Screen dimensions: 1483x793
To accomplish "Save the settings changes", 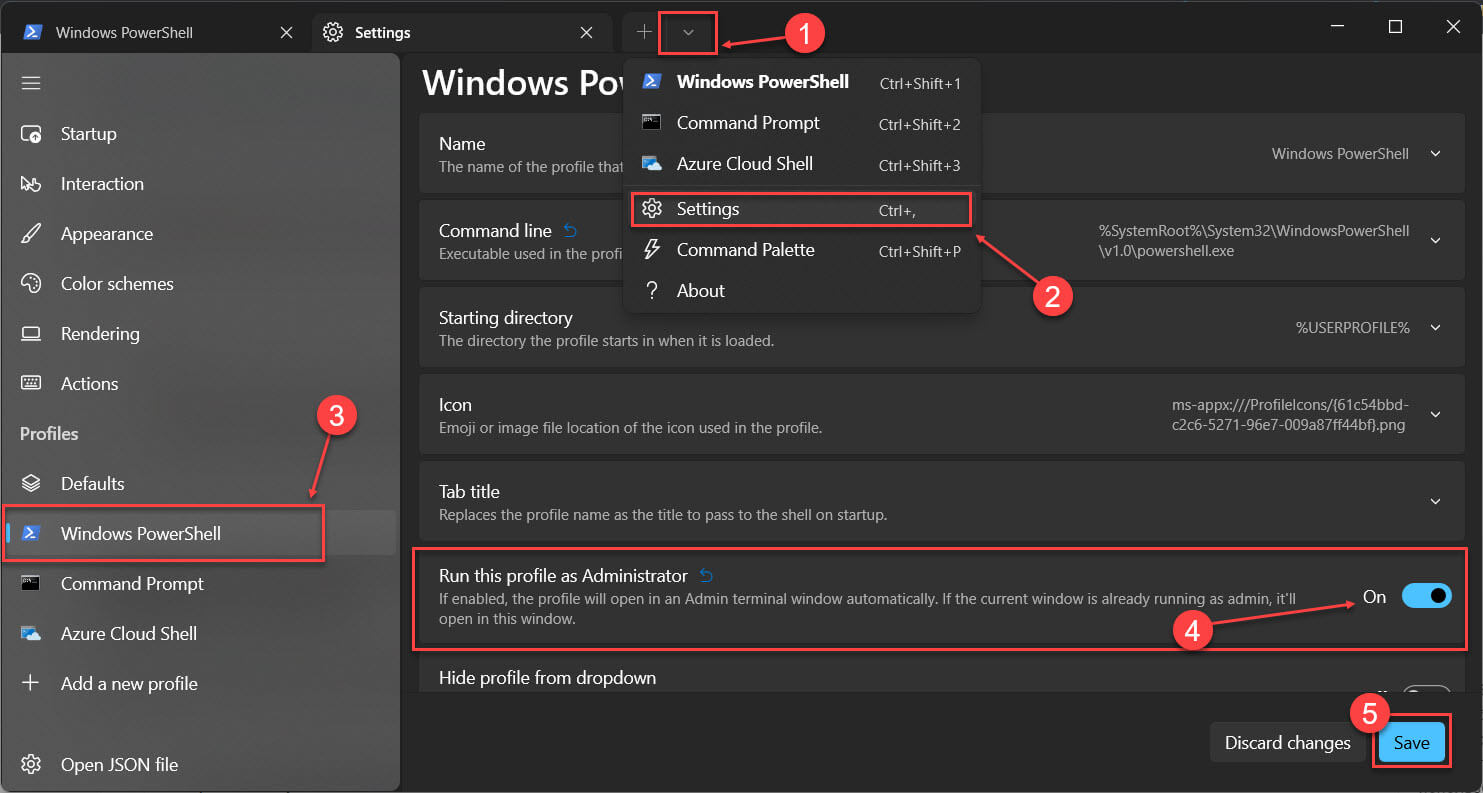I will pyautogui.click(x=1412, y=743).
